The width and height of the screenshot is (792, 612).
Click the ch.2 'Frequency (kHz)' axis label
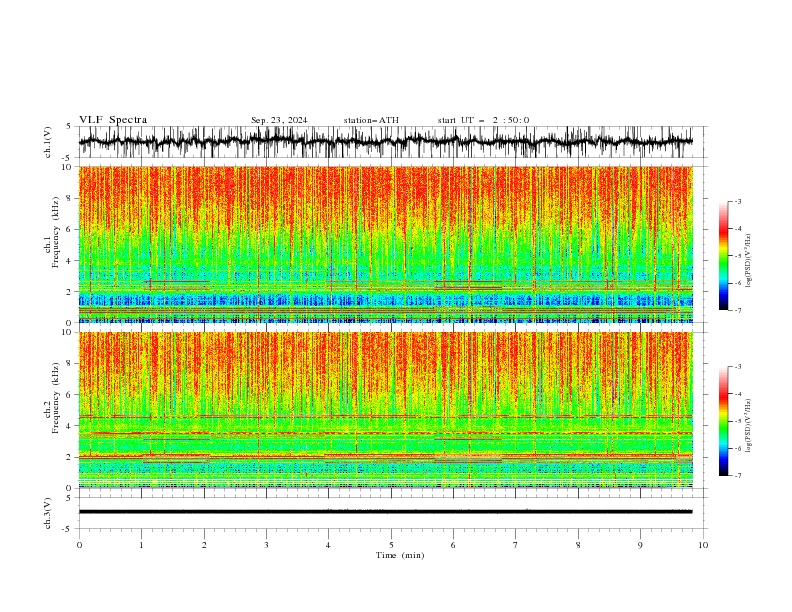pyautogui.click(x=56, y=398)
